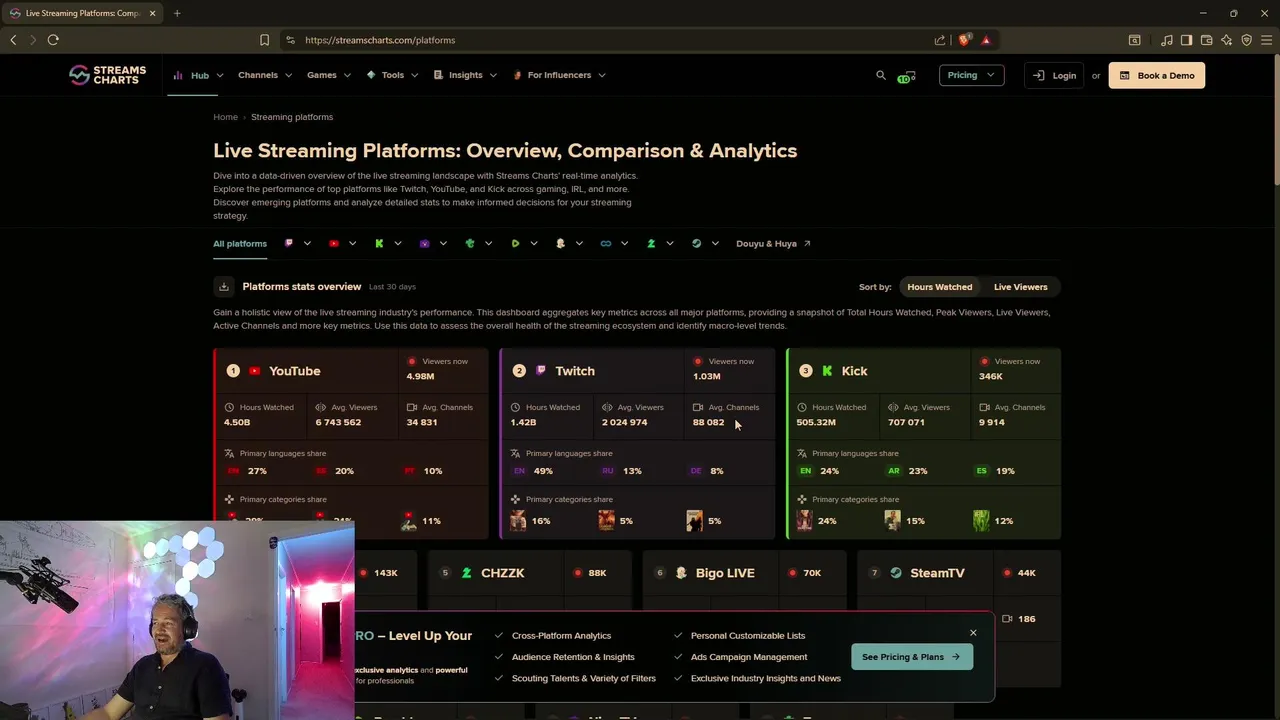Expand the Pricing dropdown
Image resolution: width=1280 pixels, height=720 pixels.
971,75
